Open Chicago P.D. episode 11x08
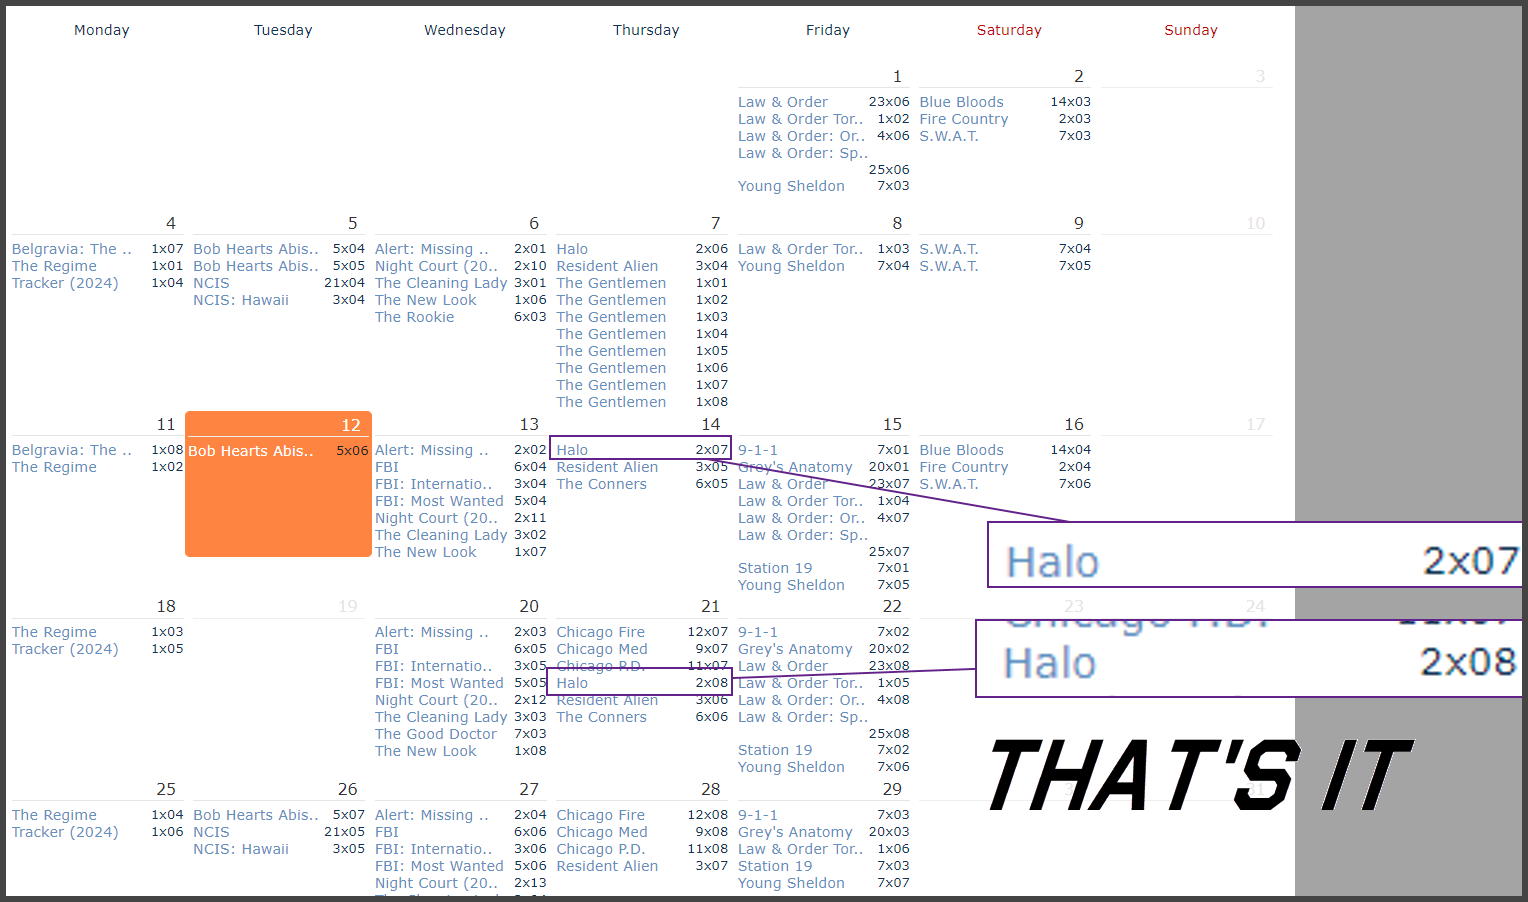The image size is (1528, 902). pyautogui.click(x=601, y=849)
